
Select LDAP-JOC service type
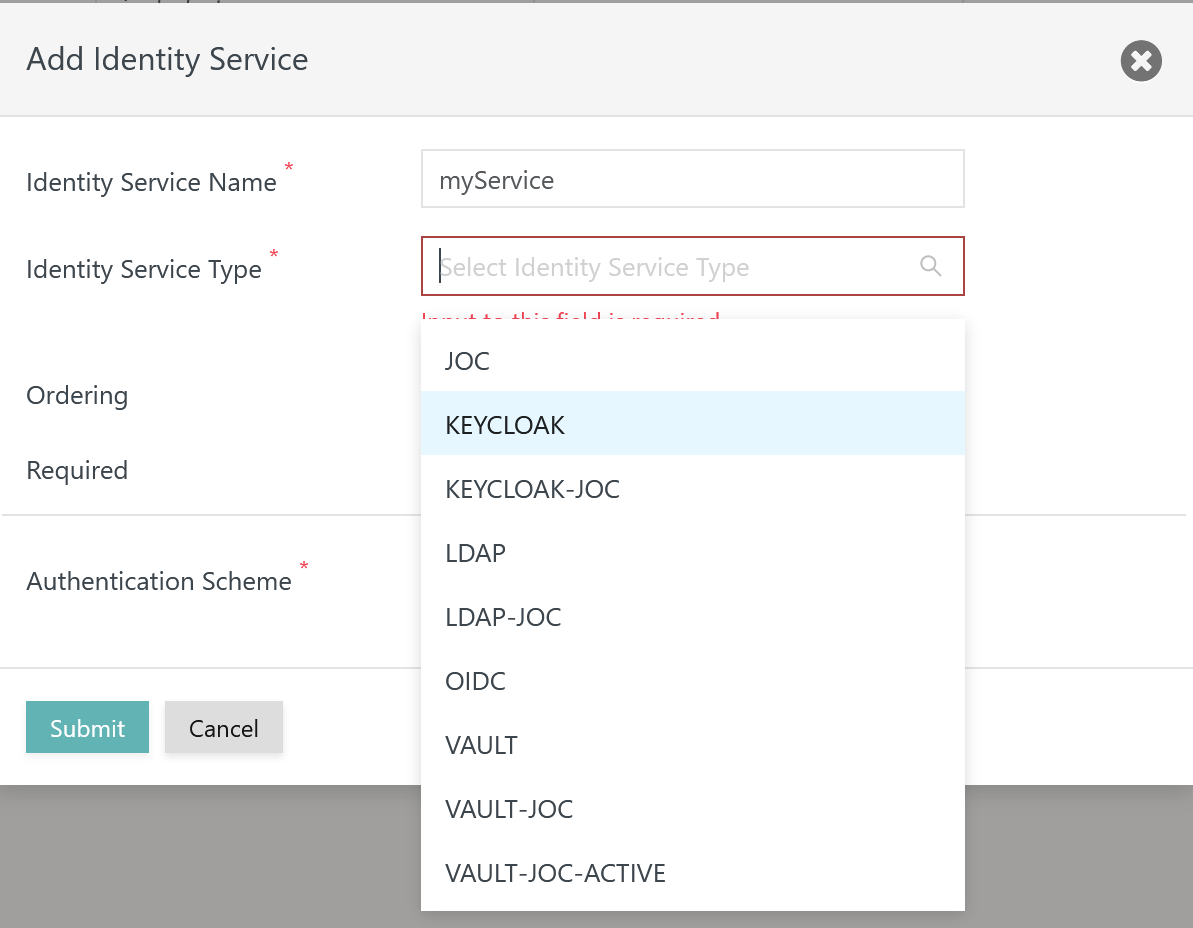692,616
